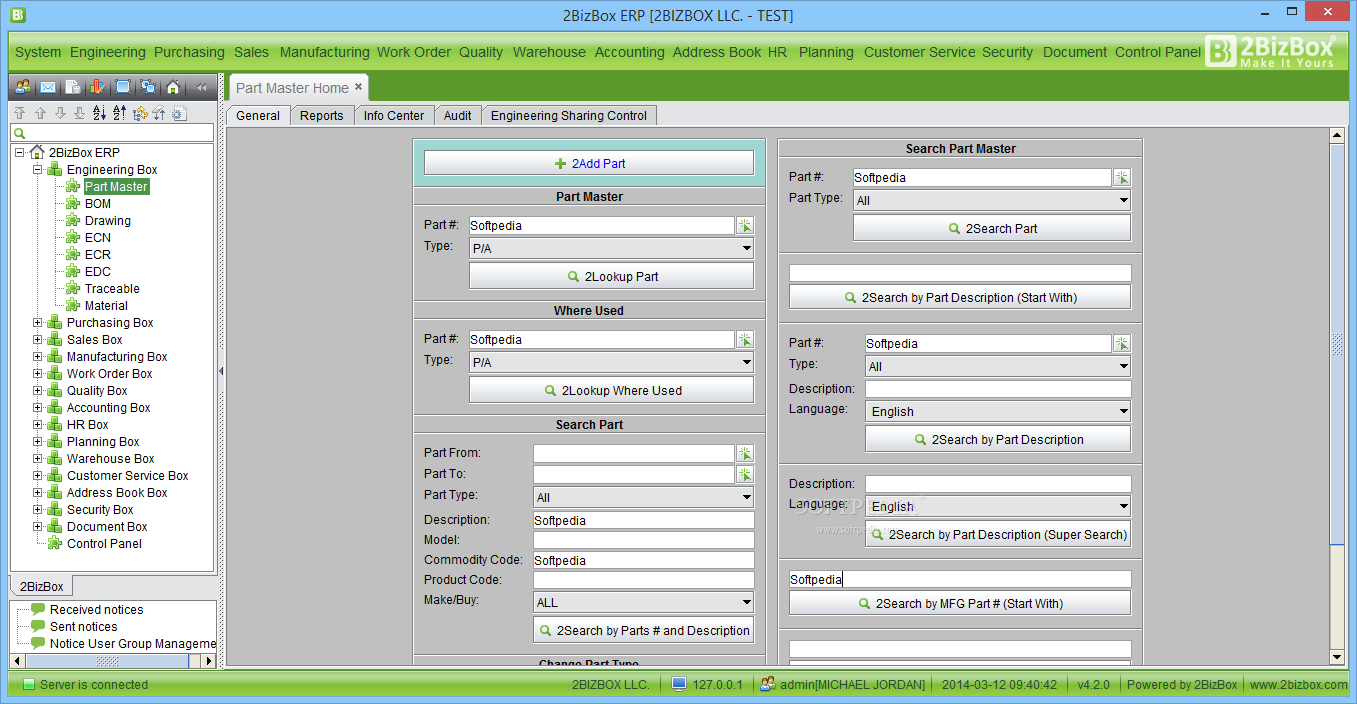Screen dimensions: 1357x704
Task: Click the Model input field
Action: click(643, 540)
